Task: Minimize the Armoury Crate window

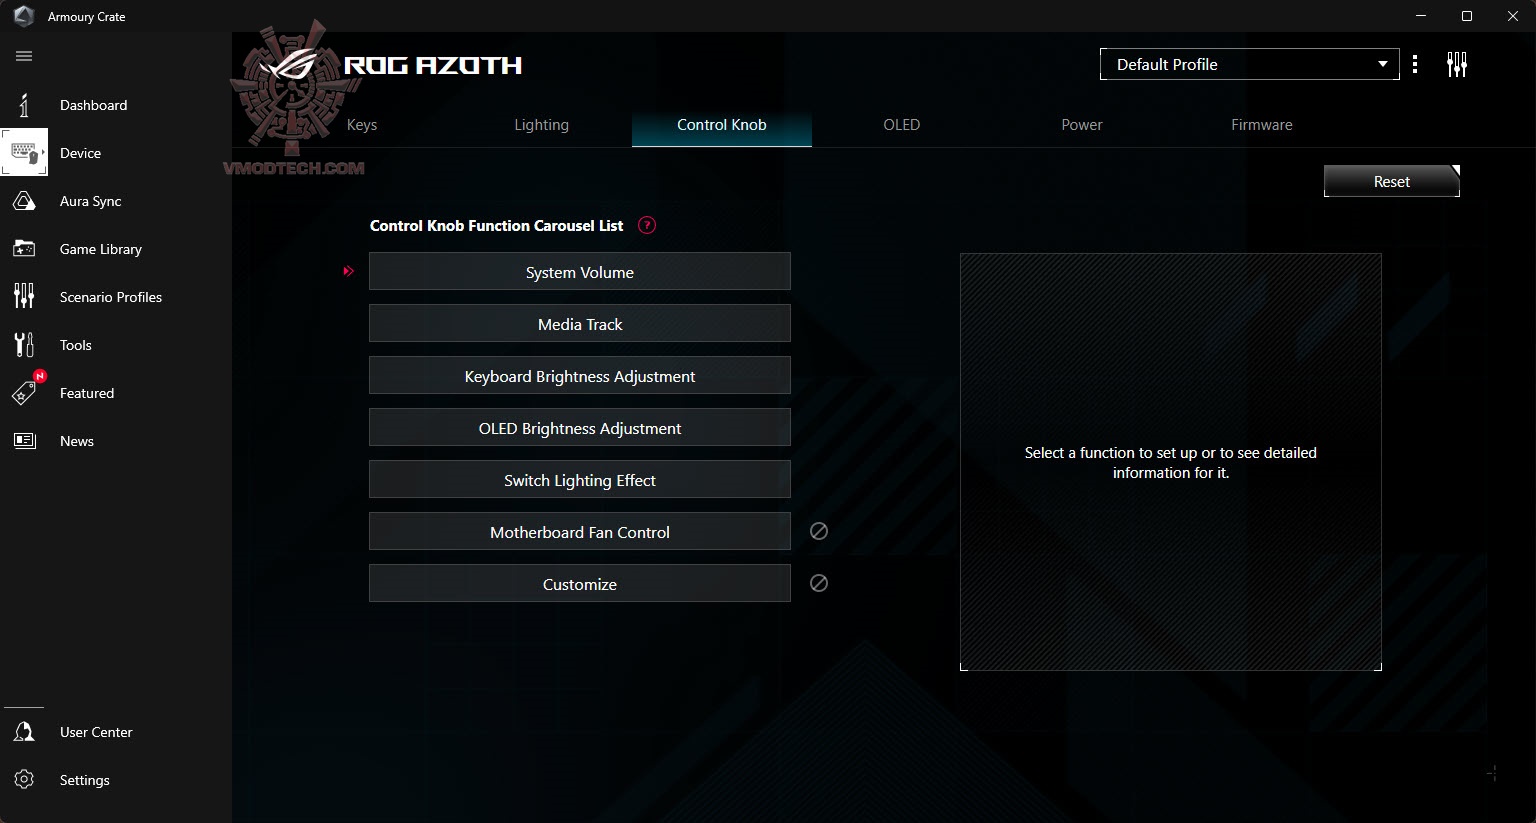Action: pos(1421,16)
